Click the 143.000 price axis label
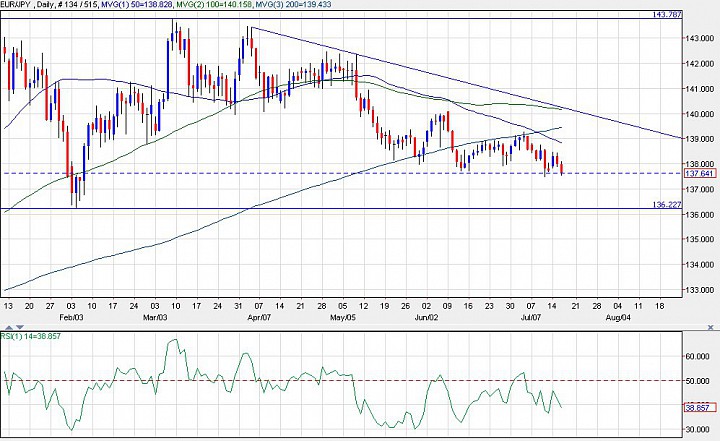Screen dimensions: 720x441 click(x=699, y=38)
